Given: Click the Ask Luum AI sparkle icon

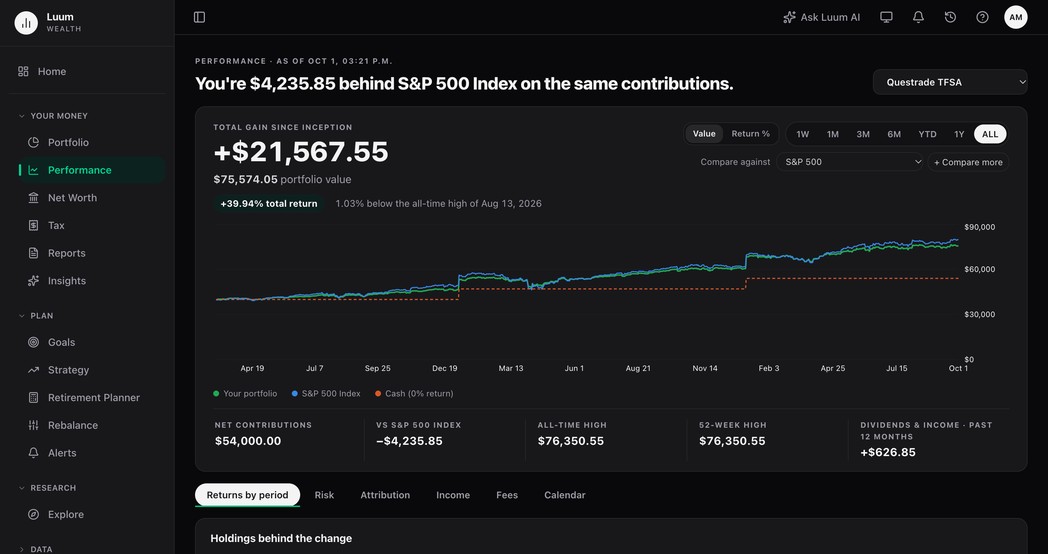Looking at the screenshot, I should click(x=789, y=17).
